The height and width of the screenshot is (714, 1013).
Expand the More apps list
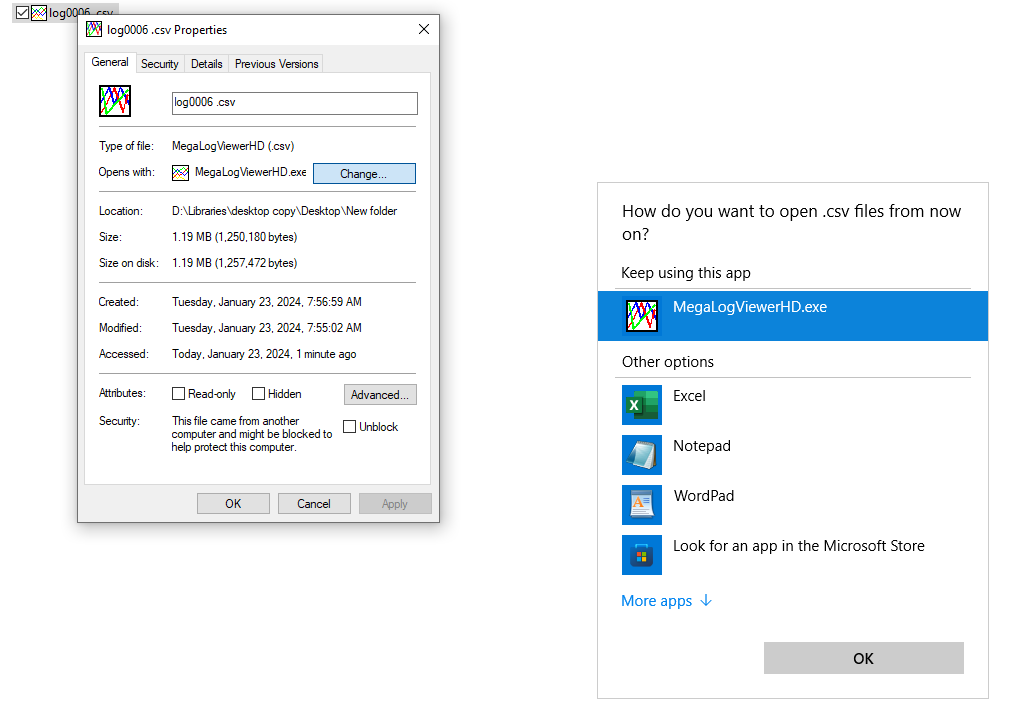pyautogui.click(x=666, y=601)
